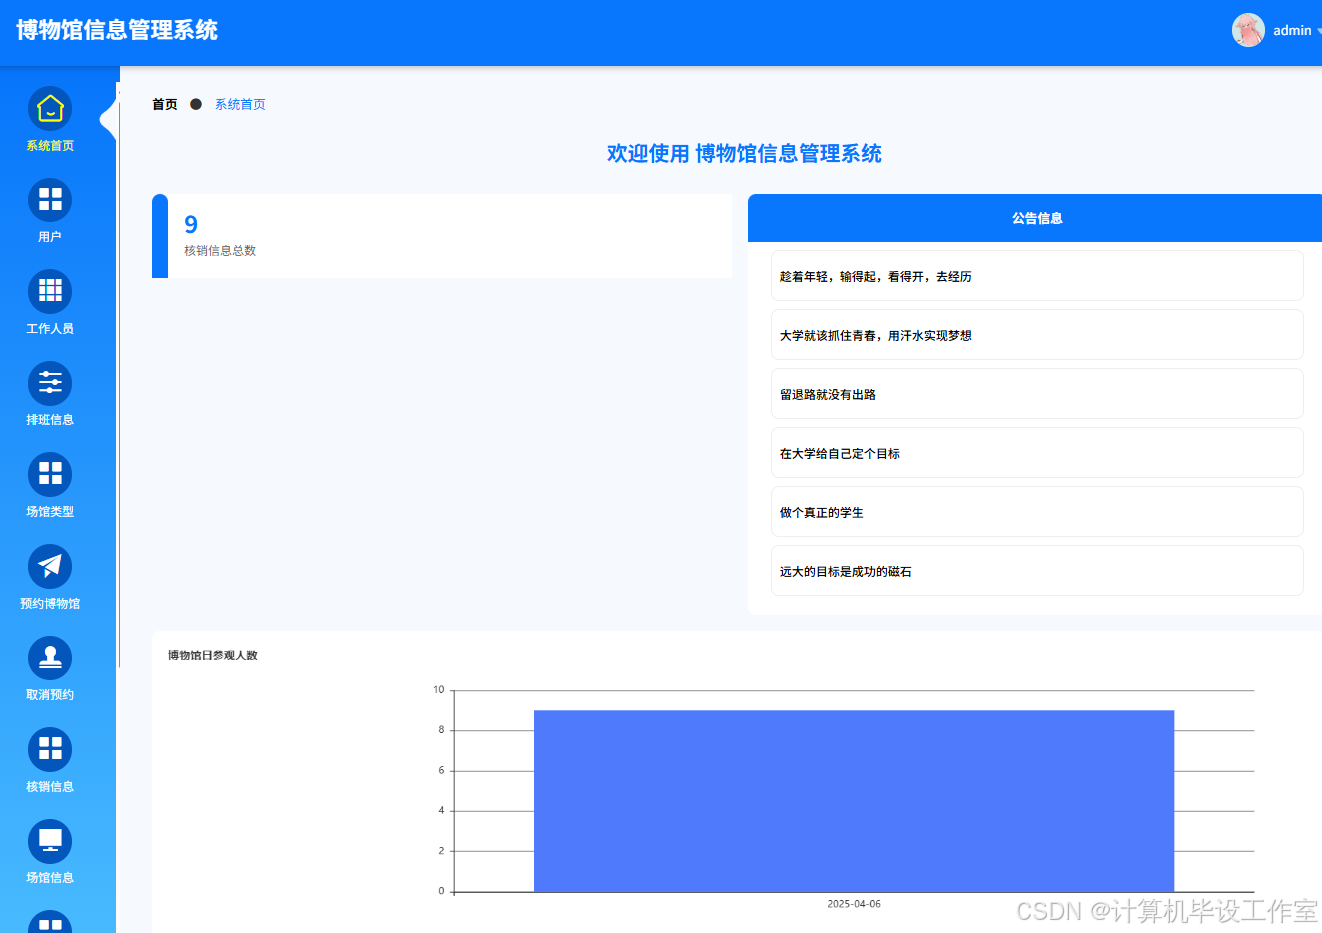Open the 取消预约 stamp icon

coord(50,658)
